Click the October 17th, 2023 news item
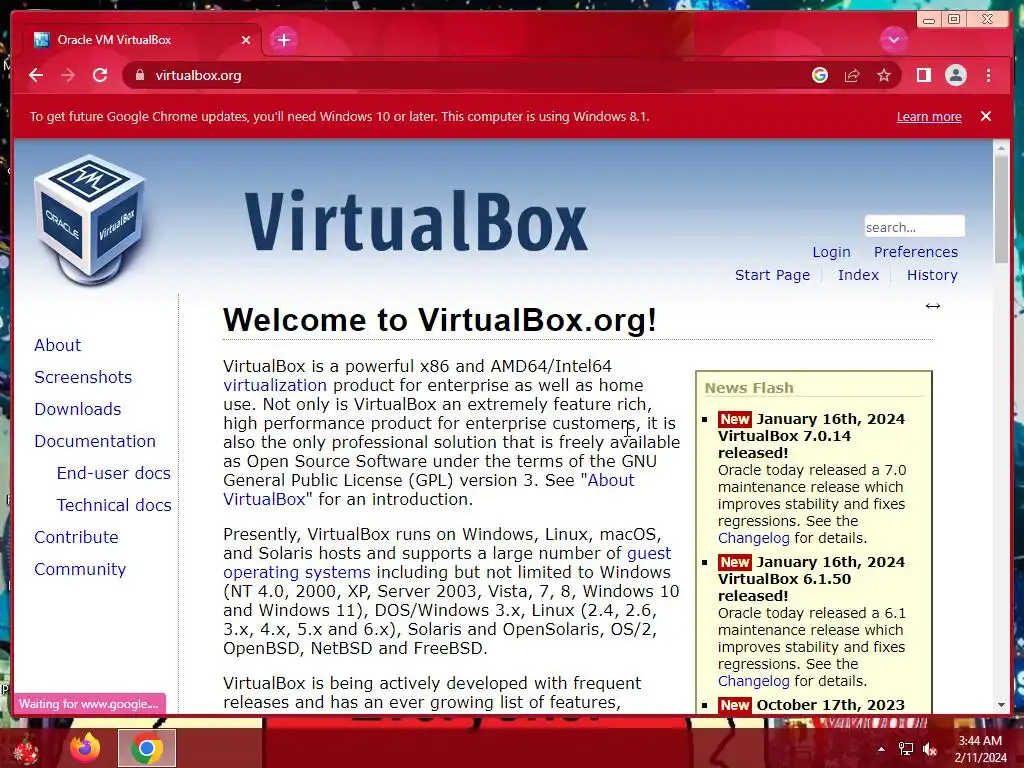The image size is (1024, 768). click(811, 705)
